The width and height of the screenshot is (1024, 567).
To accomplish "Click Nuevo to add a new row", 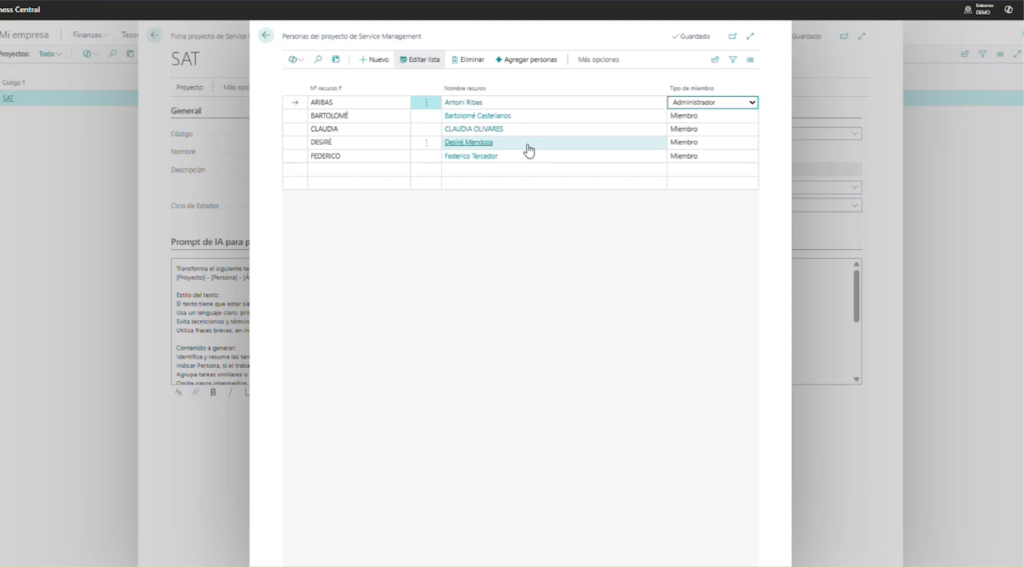I will point(374,60).
